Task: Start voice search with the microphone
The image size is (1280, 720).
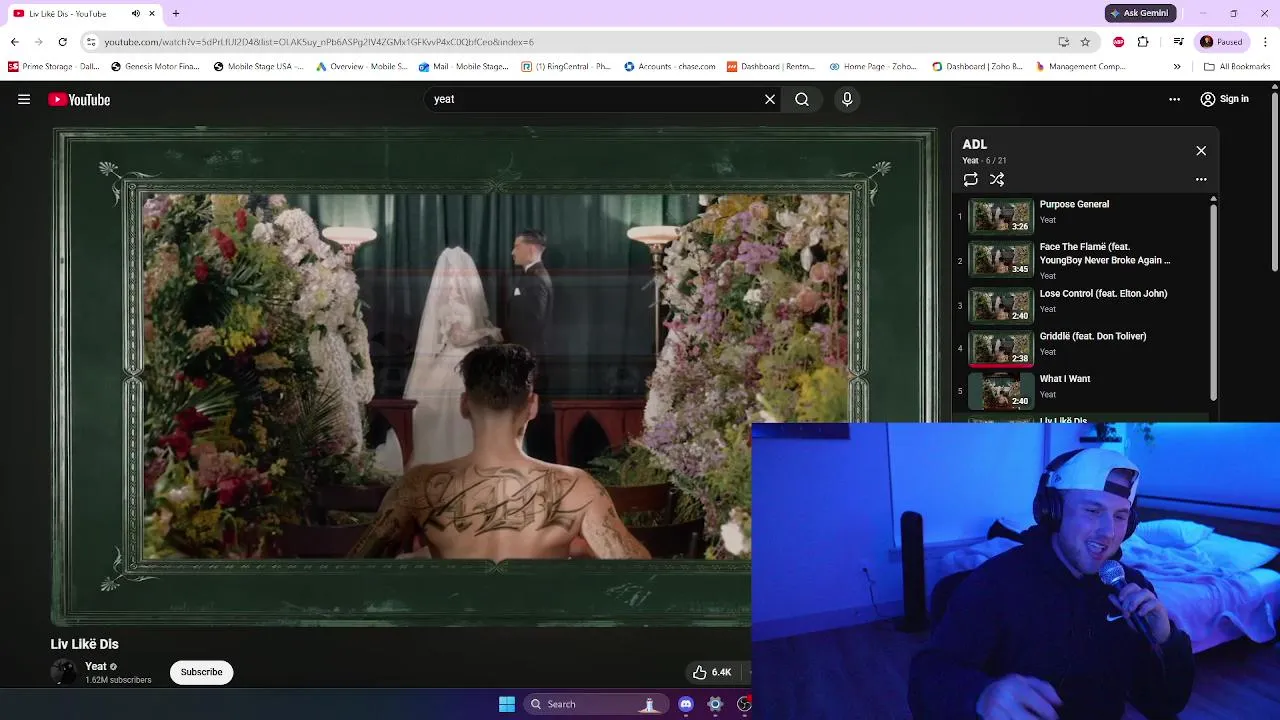Action: [x=847, y=99]
